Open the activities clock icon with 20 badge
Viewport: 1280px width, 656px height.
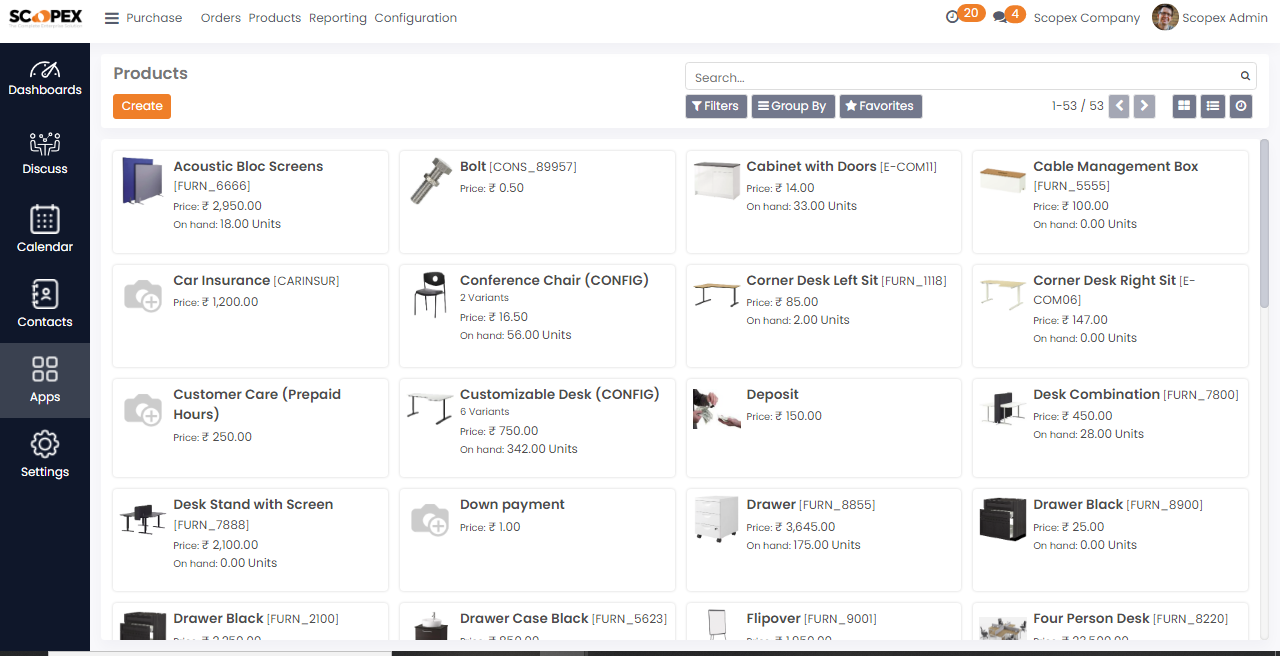952,17
